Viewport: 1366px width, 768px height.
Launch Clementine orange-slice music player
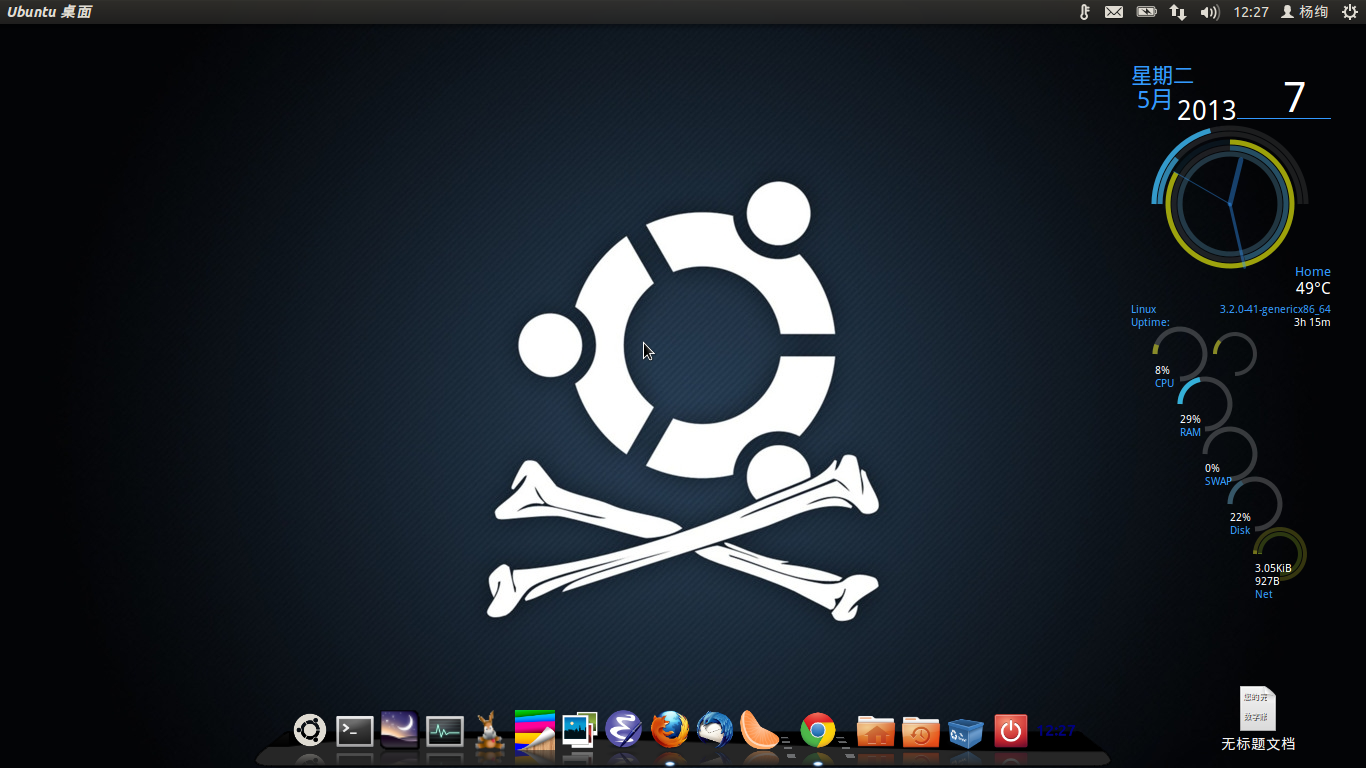759,730
